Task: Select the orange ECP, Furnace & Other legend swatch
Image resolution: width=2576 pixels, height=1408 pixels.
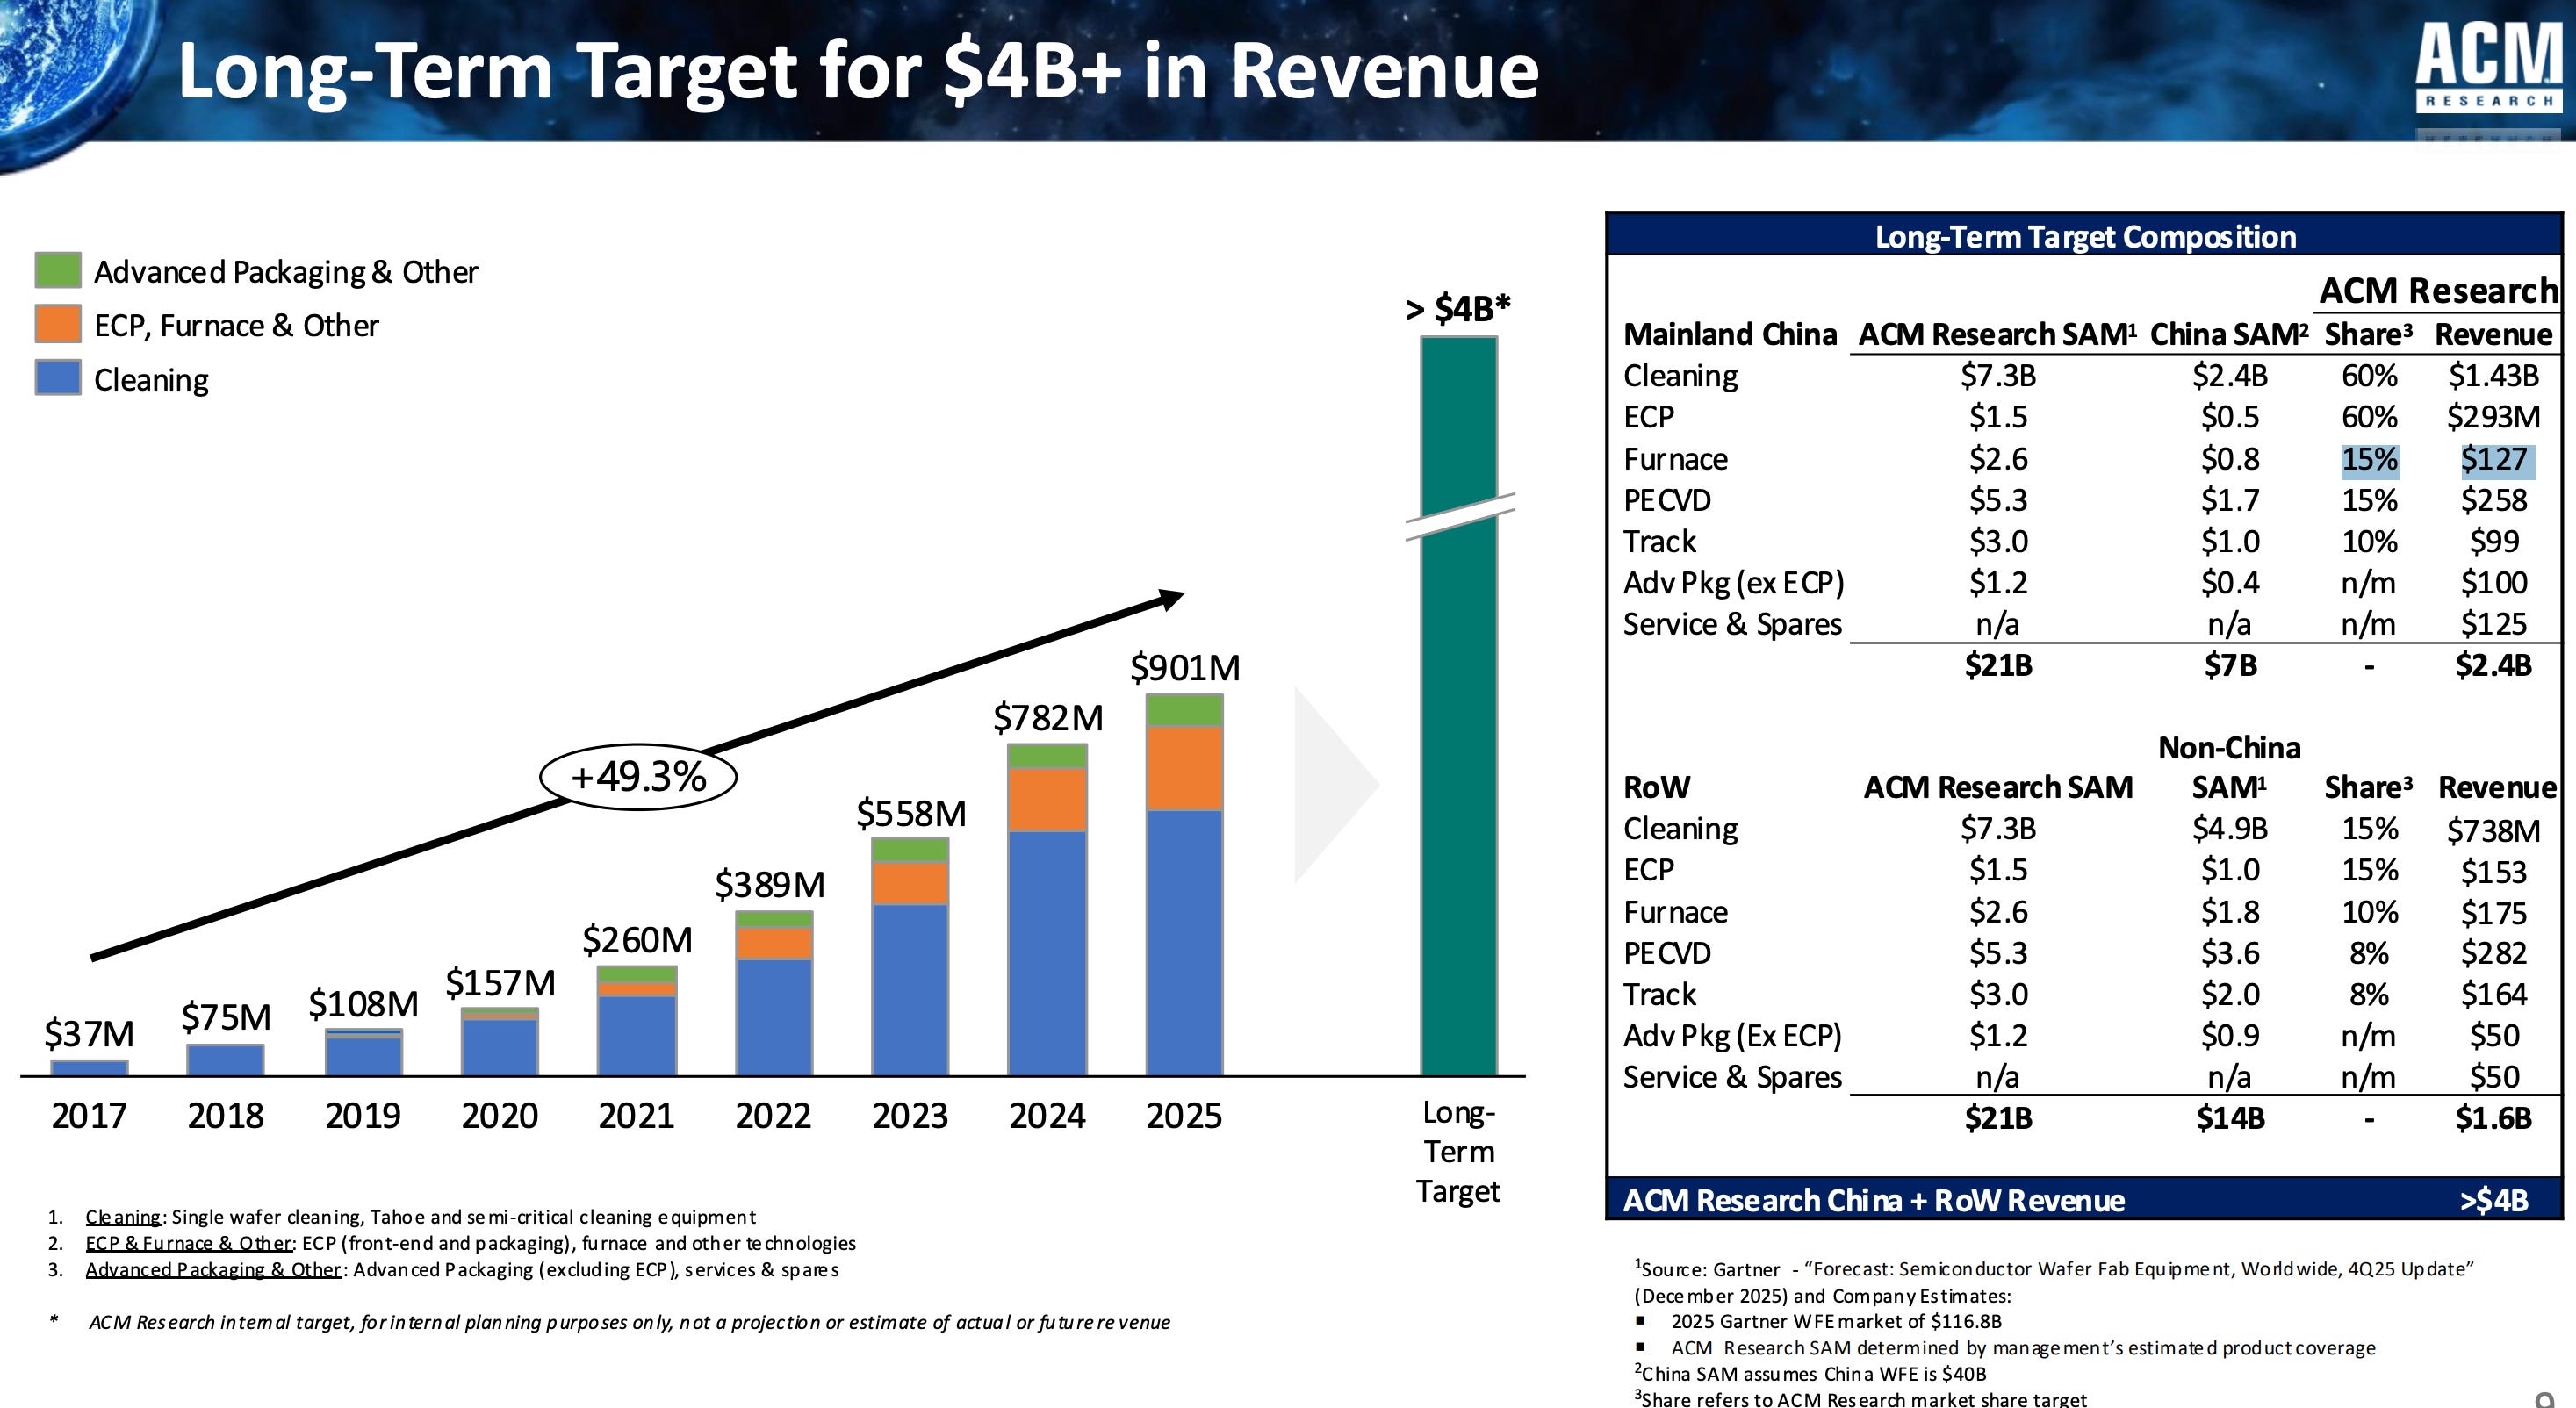Action: (58, 324)
